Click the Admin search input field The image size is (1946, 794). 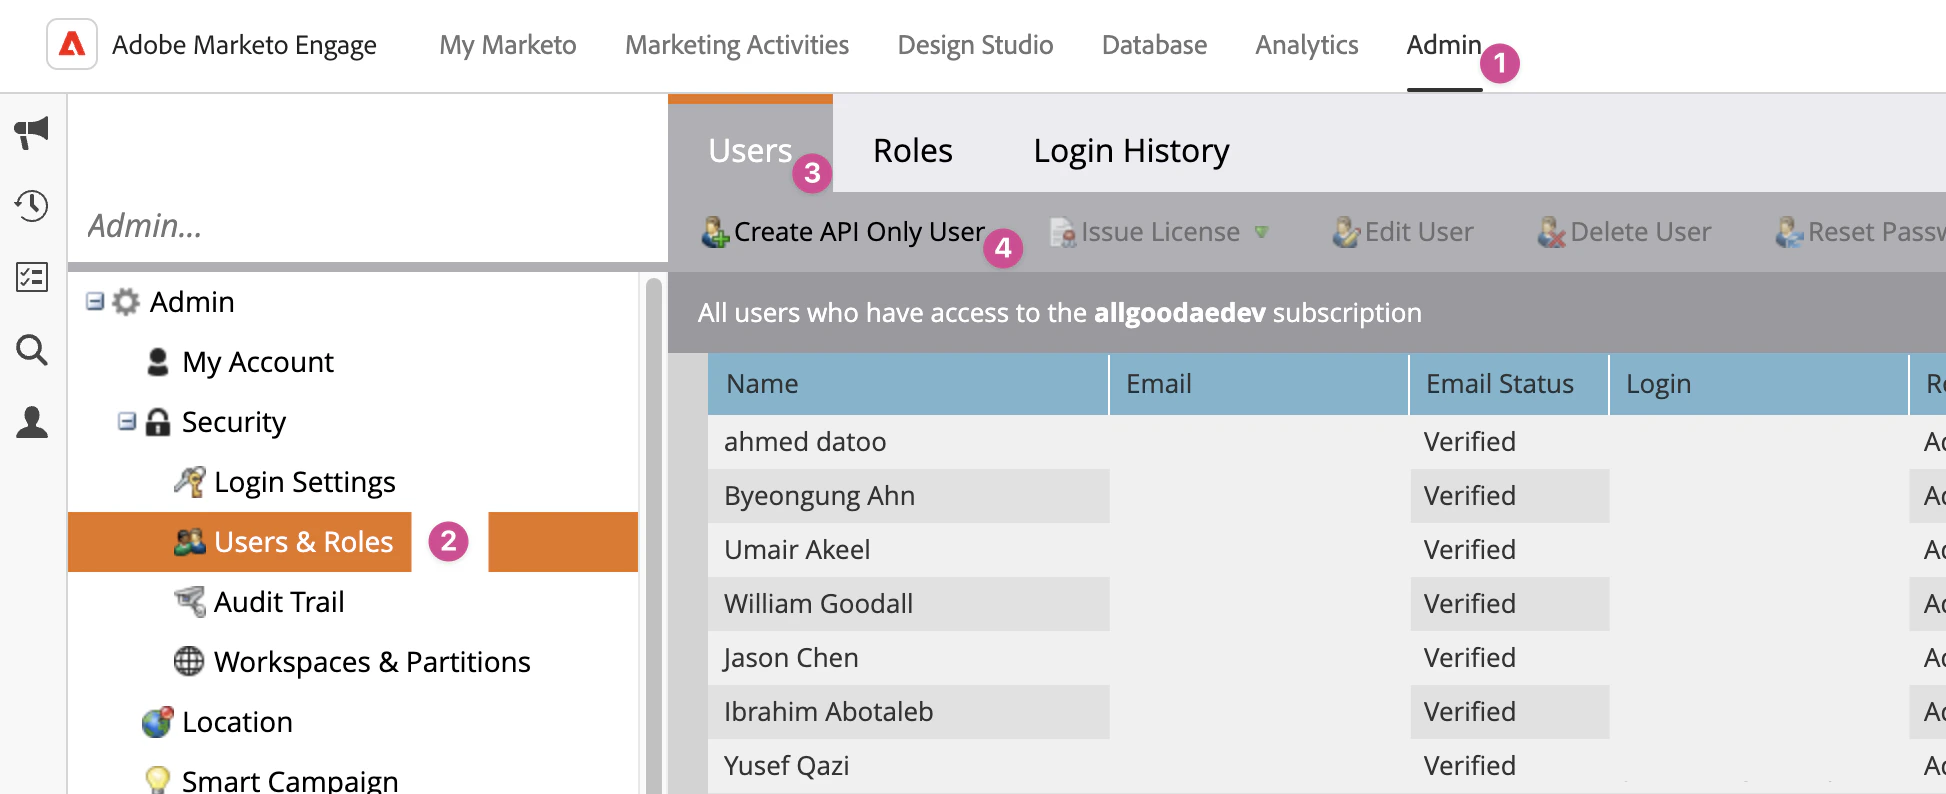[368, 226]
